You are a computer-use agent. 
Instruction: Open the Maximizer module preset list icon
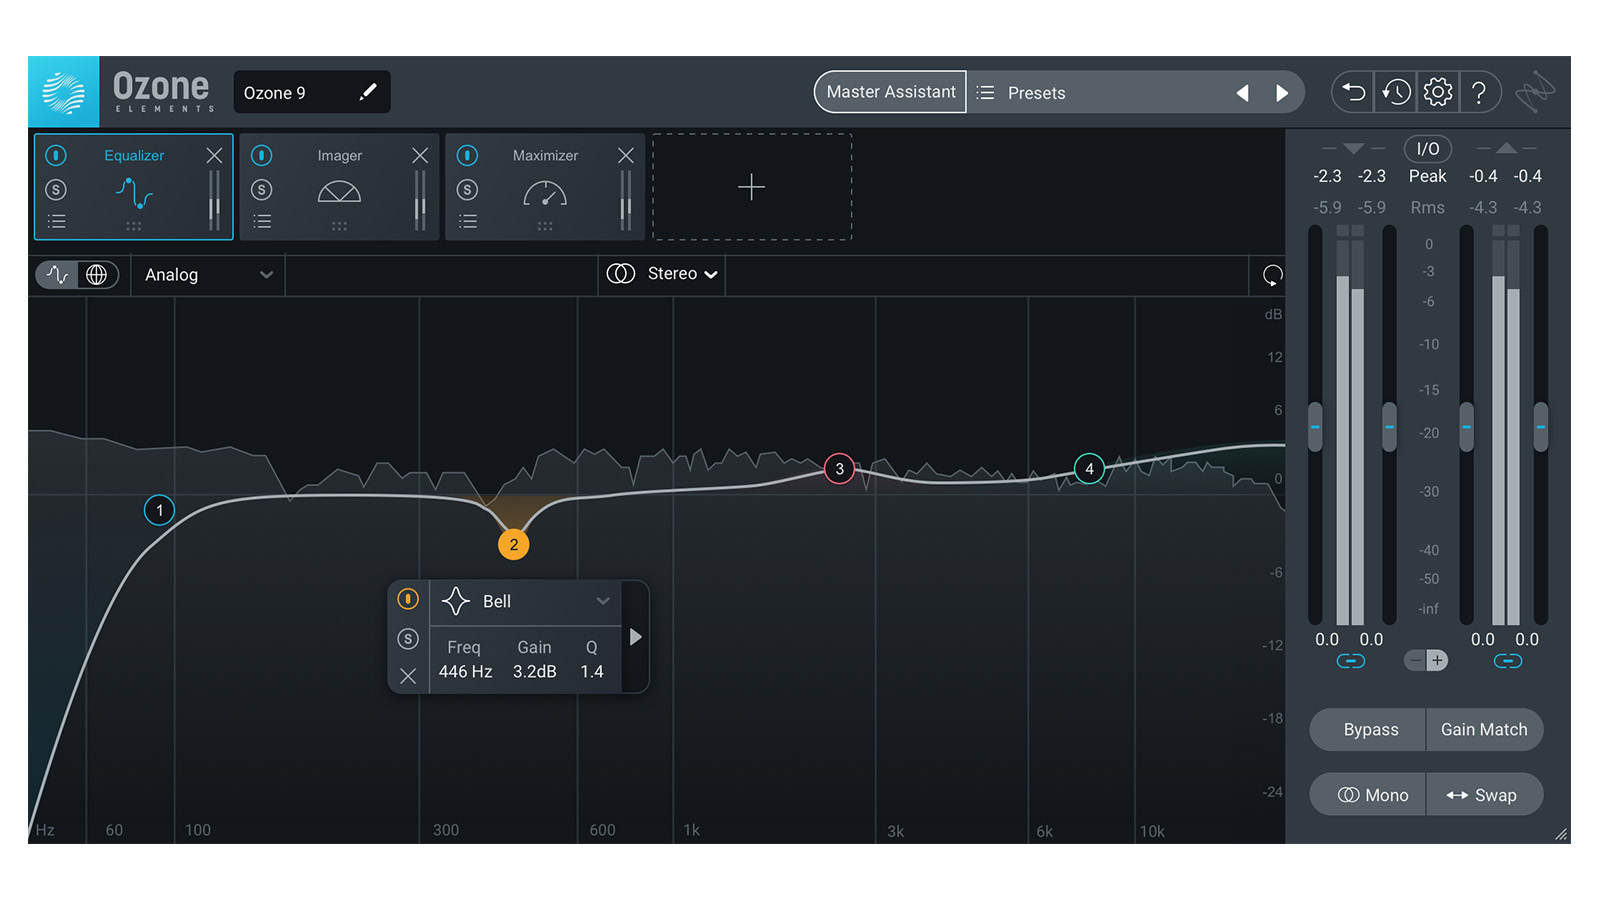[x=468, y=221]
